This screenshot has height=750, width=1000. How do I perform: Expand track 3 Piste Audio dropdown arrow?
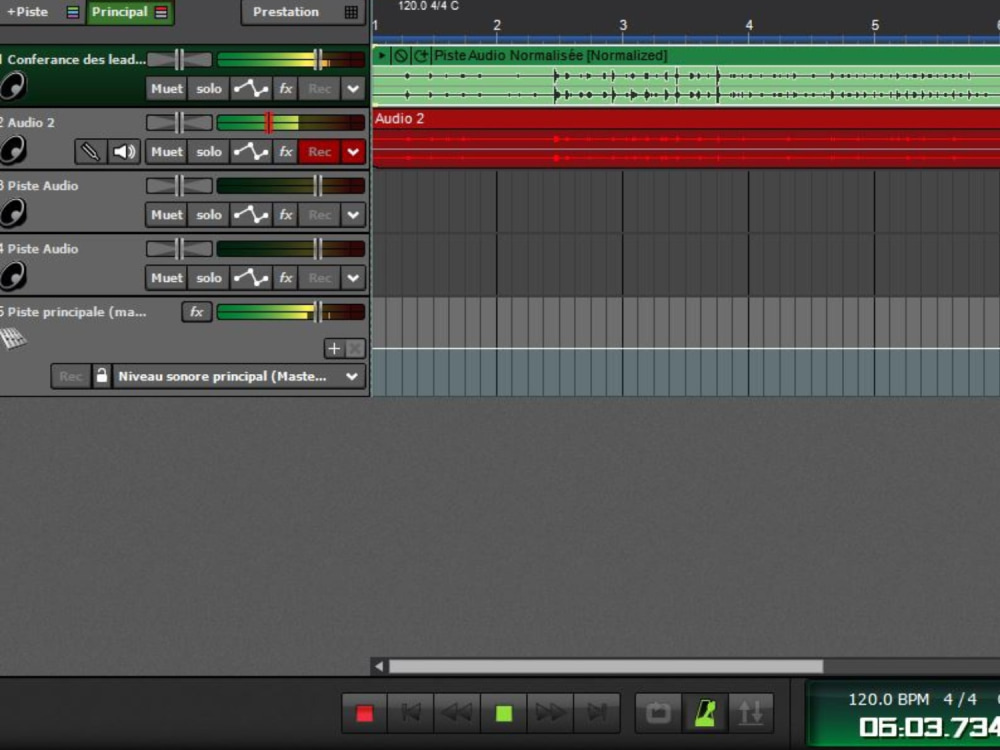[353, 215]
